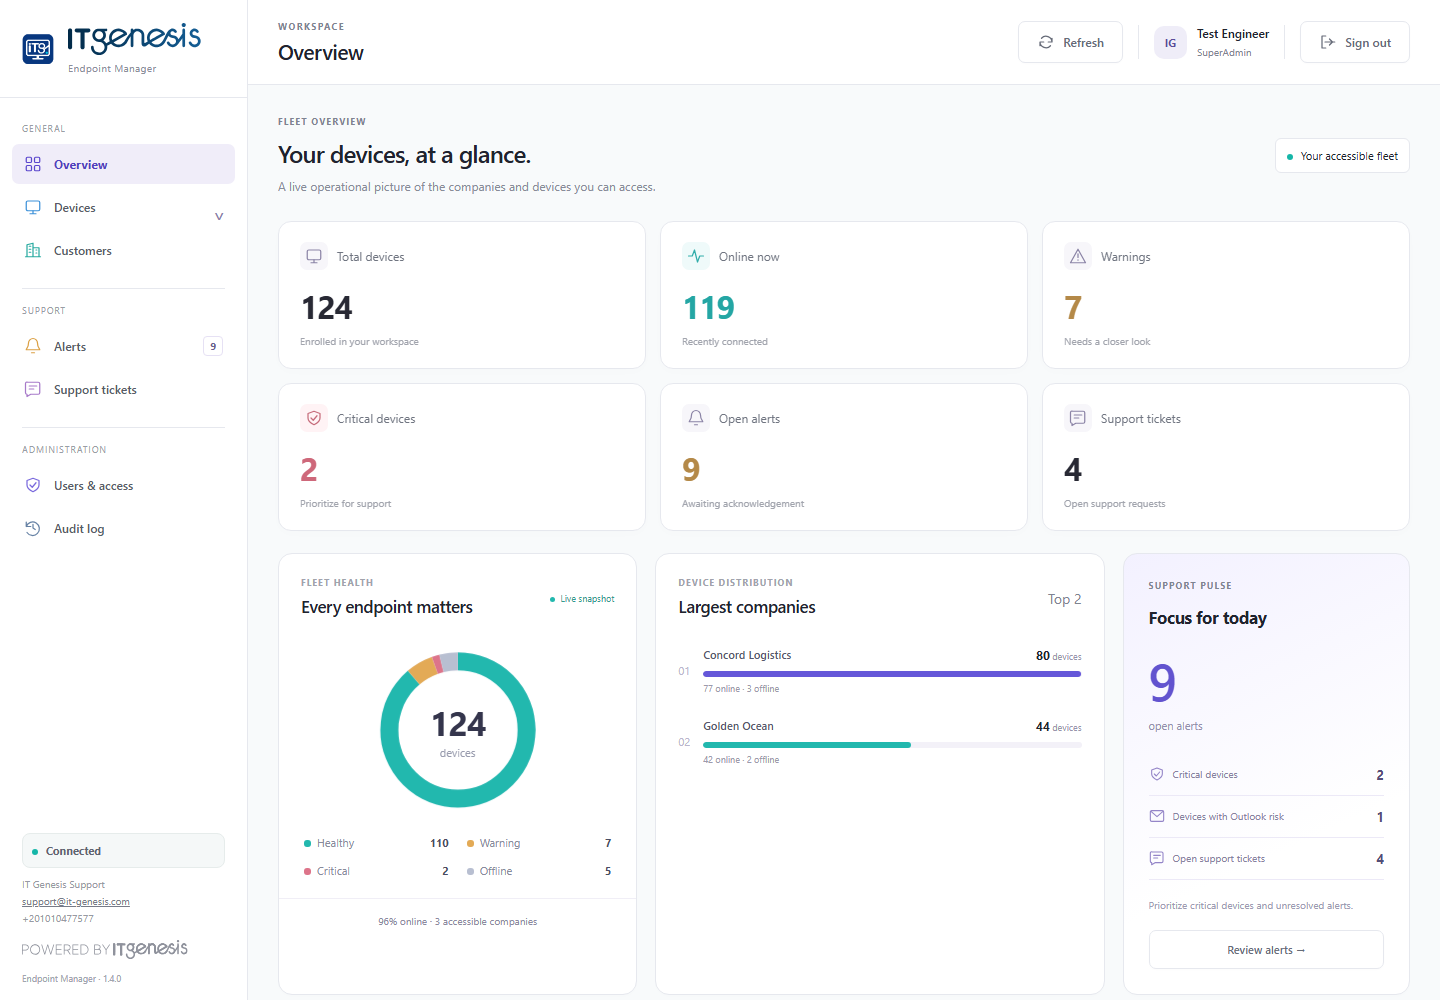Image resolution: width=1440 pixels, height=1000 pixels.
Task: Click the Alerts bell icon in sidebar
Action: (33, 346)
